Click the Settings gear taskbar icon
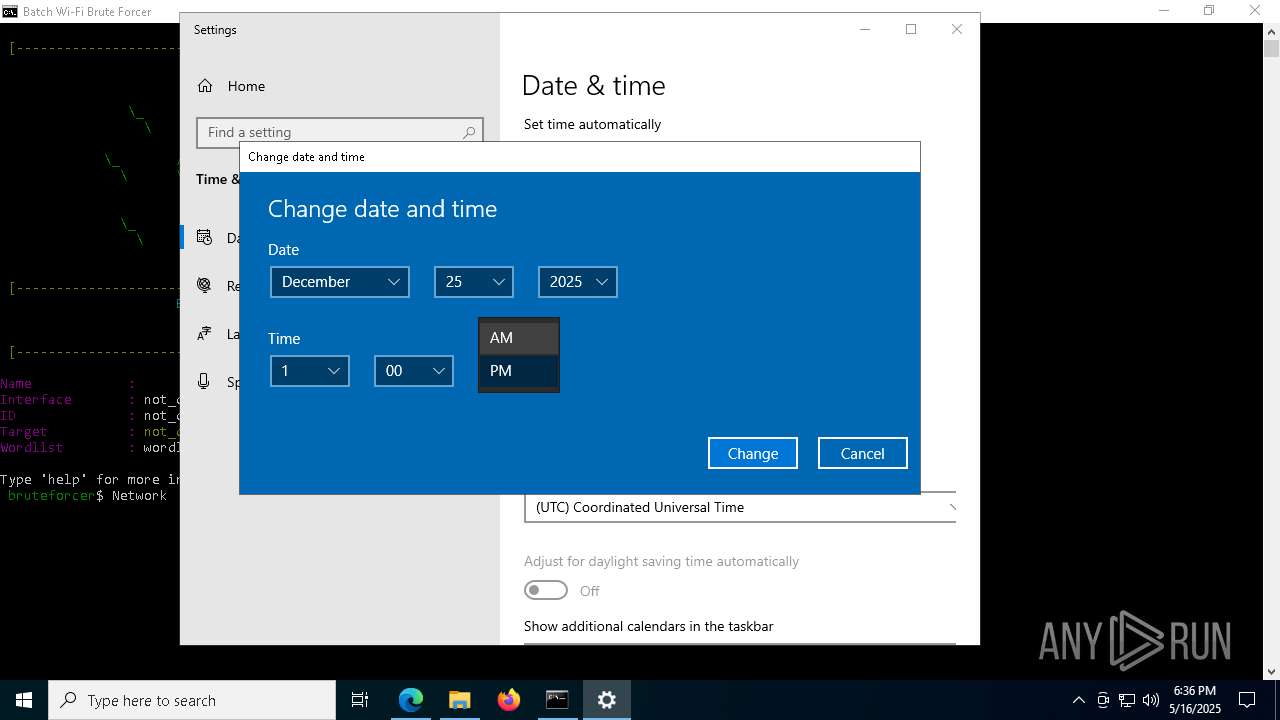 tap(606, 700)
